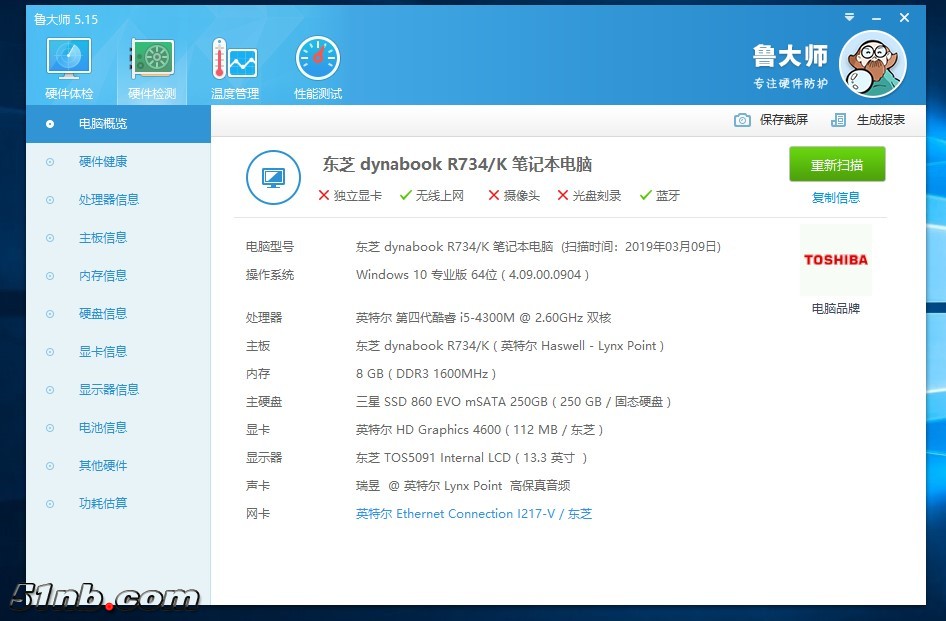The width and height of the screenshot is (946, 621).
Task: Open the 温度管理 temperature management icon
Action: (x=235, y=62)
